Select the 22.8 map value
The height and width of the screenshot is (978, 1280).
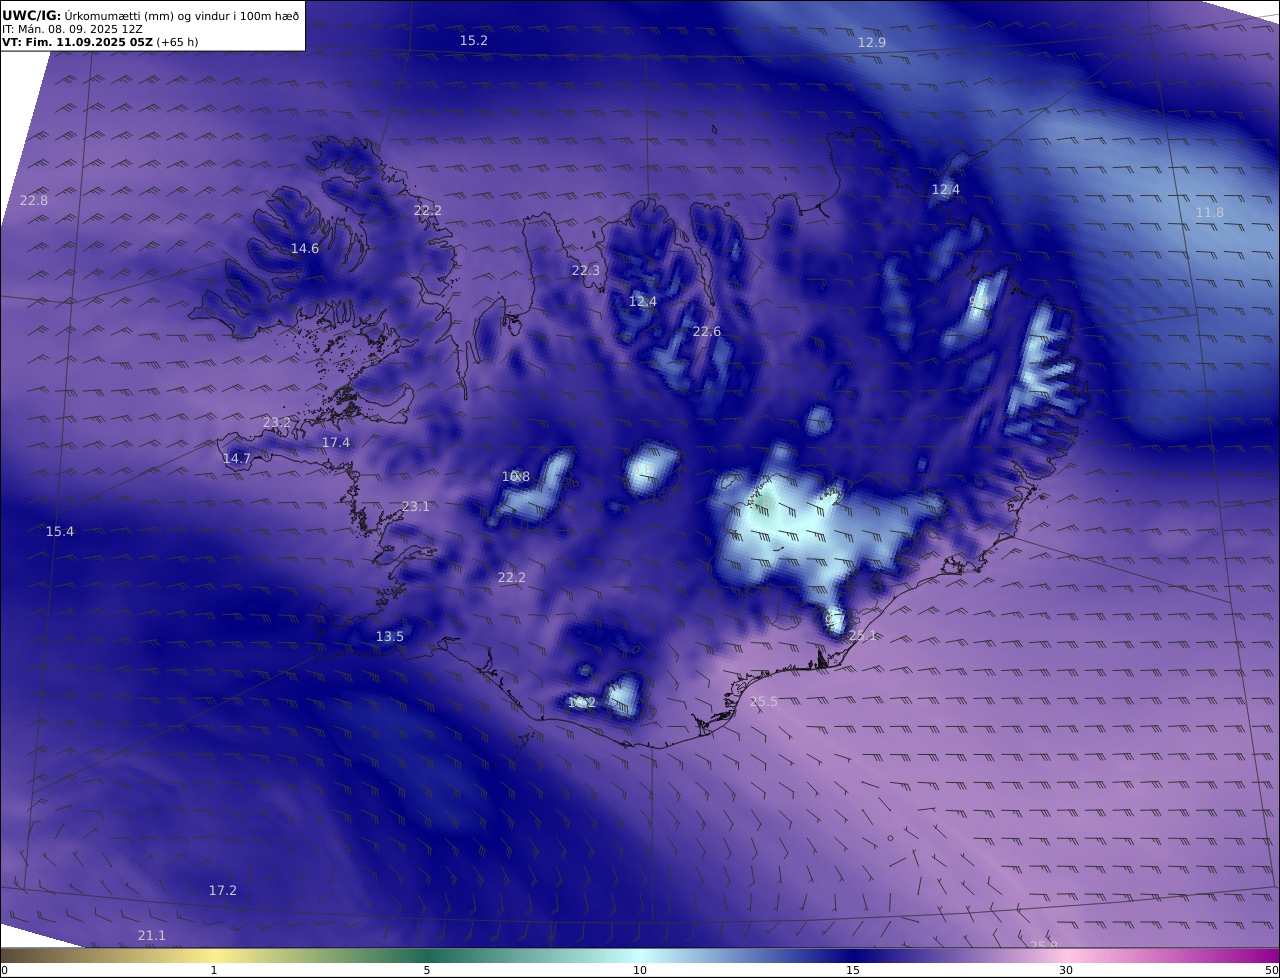(34, 201)
